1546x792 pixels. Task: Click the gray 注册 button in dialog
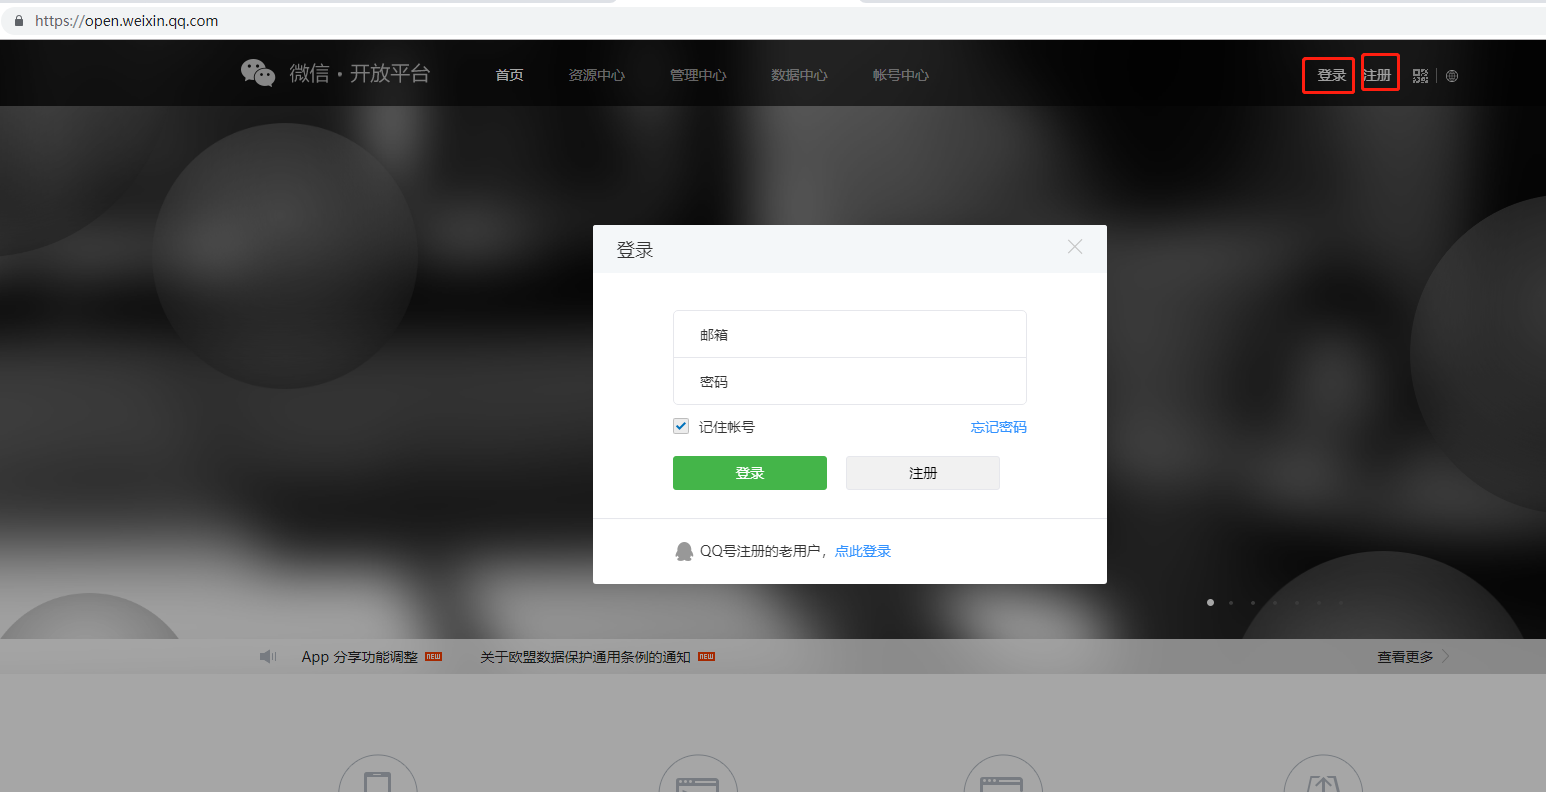click(x=923, y=473)
